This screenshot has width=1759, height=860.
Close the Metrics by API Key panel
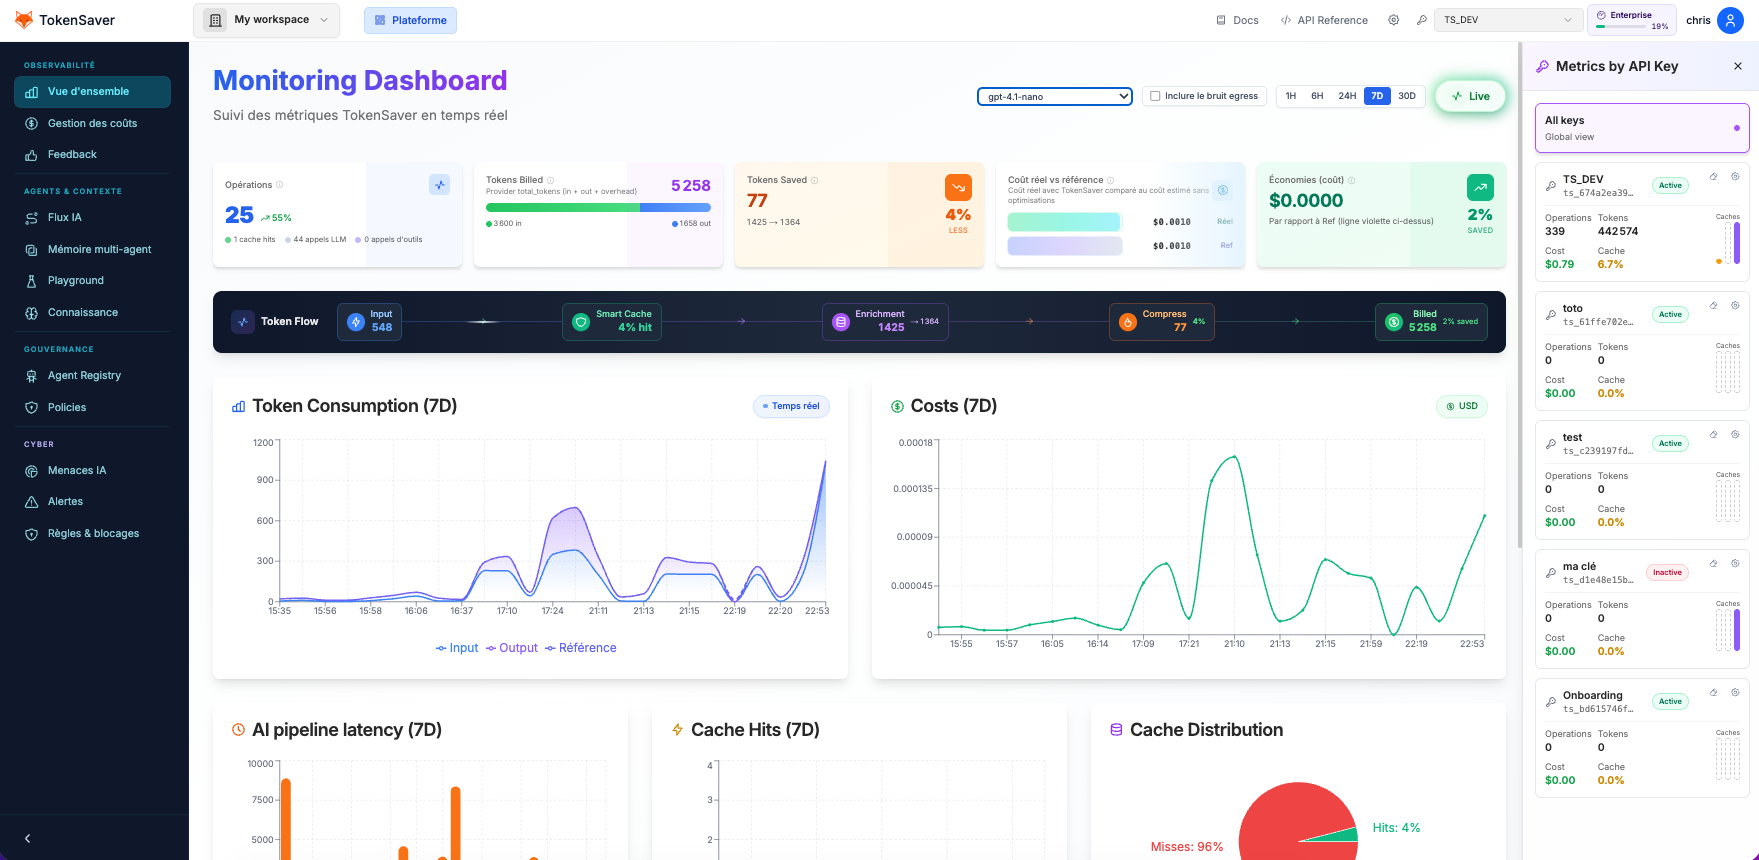[1738, 66]
